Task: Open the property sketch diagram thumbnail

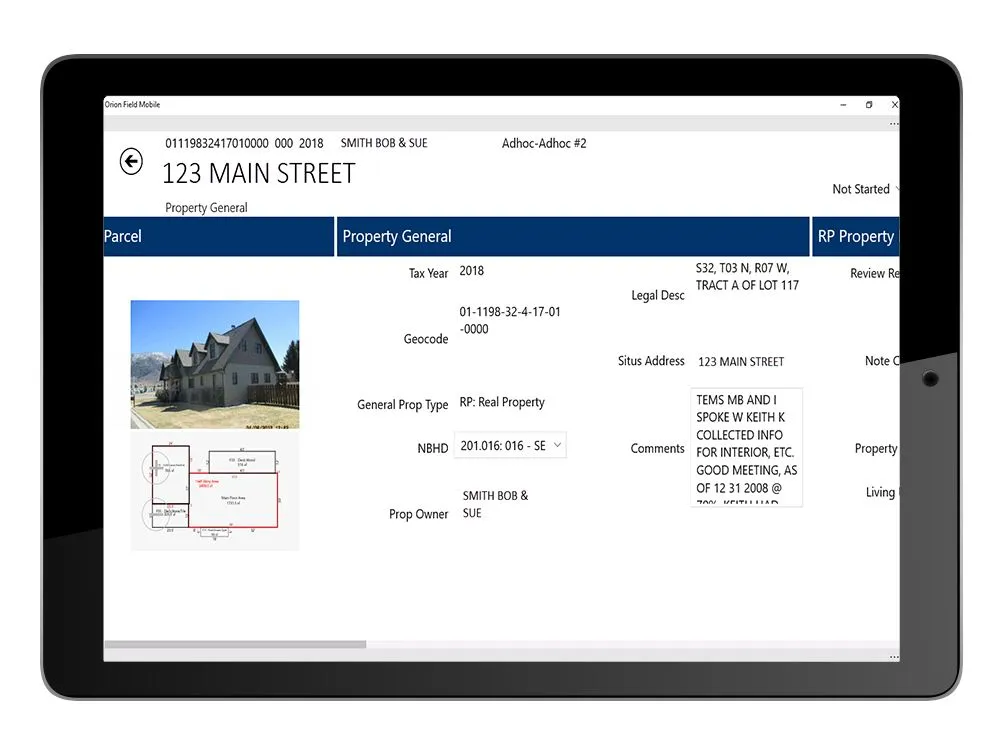Action: (x=214, y=493)
